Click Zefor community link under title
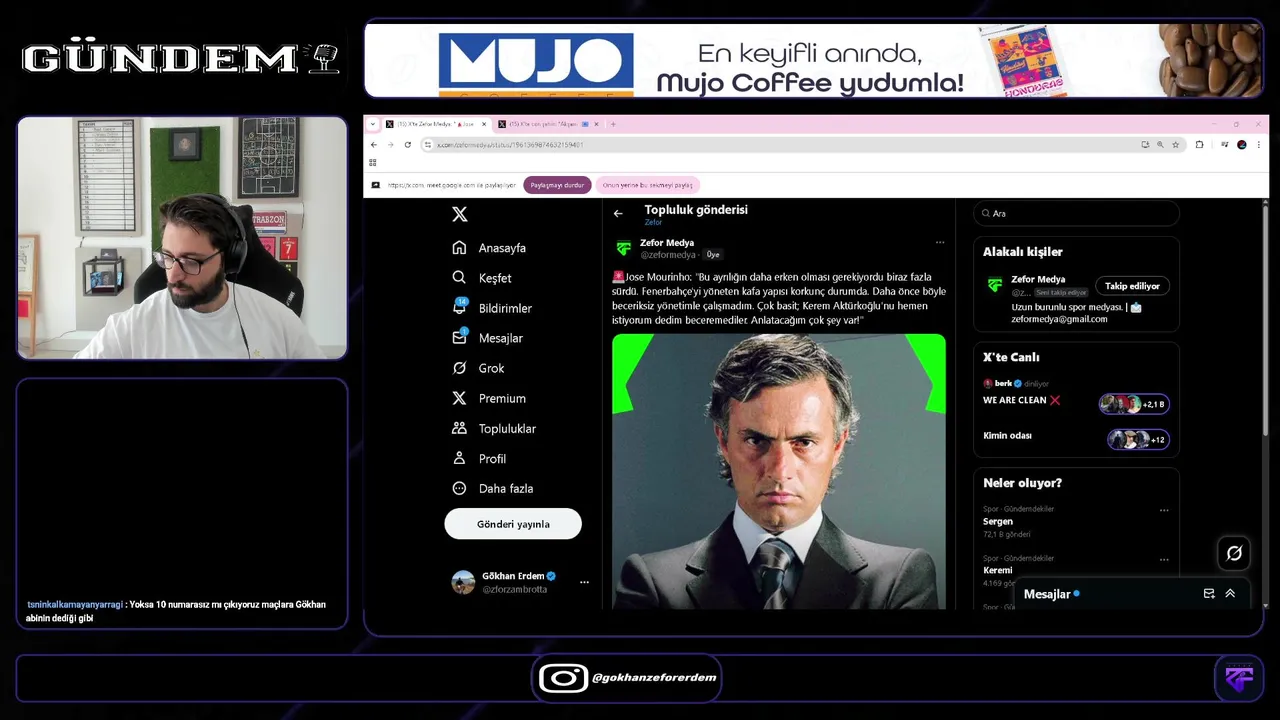Screen dimensions: 1280x720 point(653,222)
